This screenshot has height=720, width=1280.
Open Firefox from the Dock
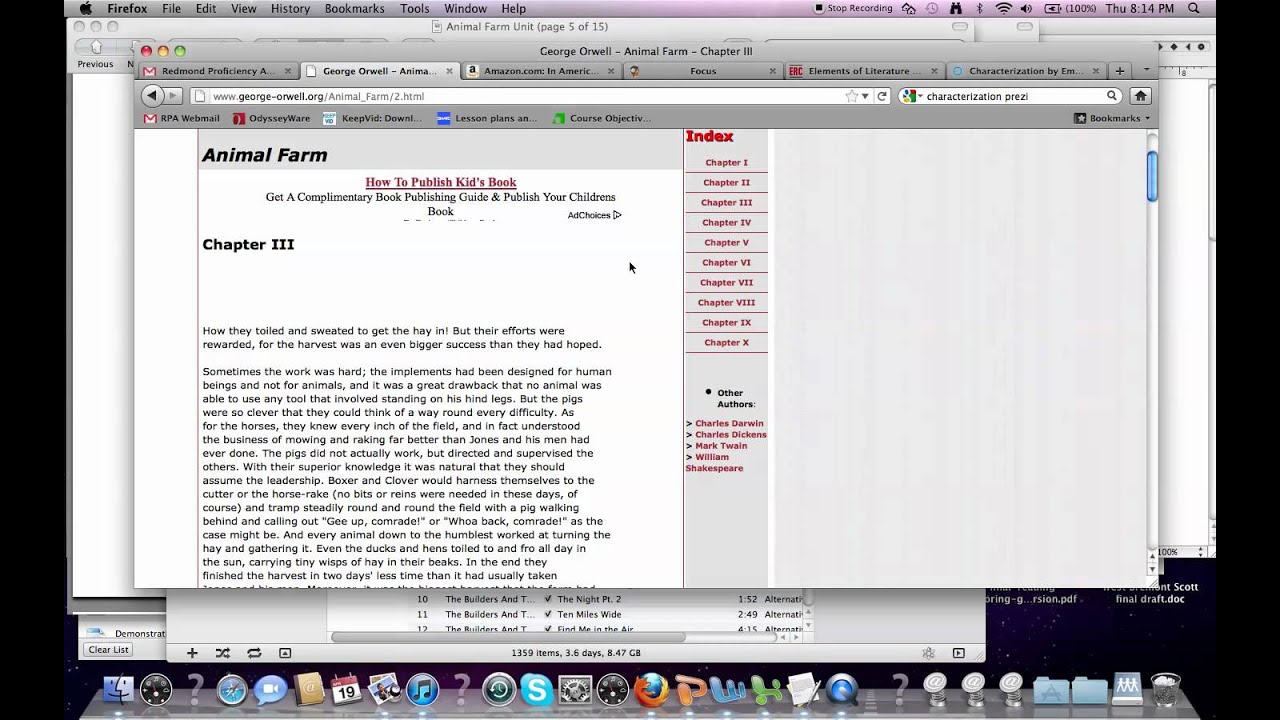(x=651, y=690)
